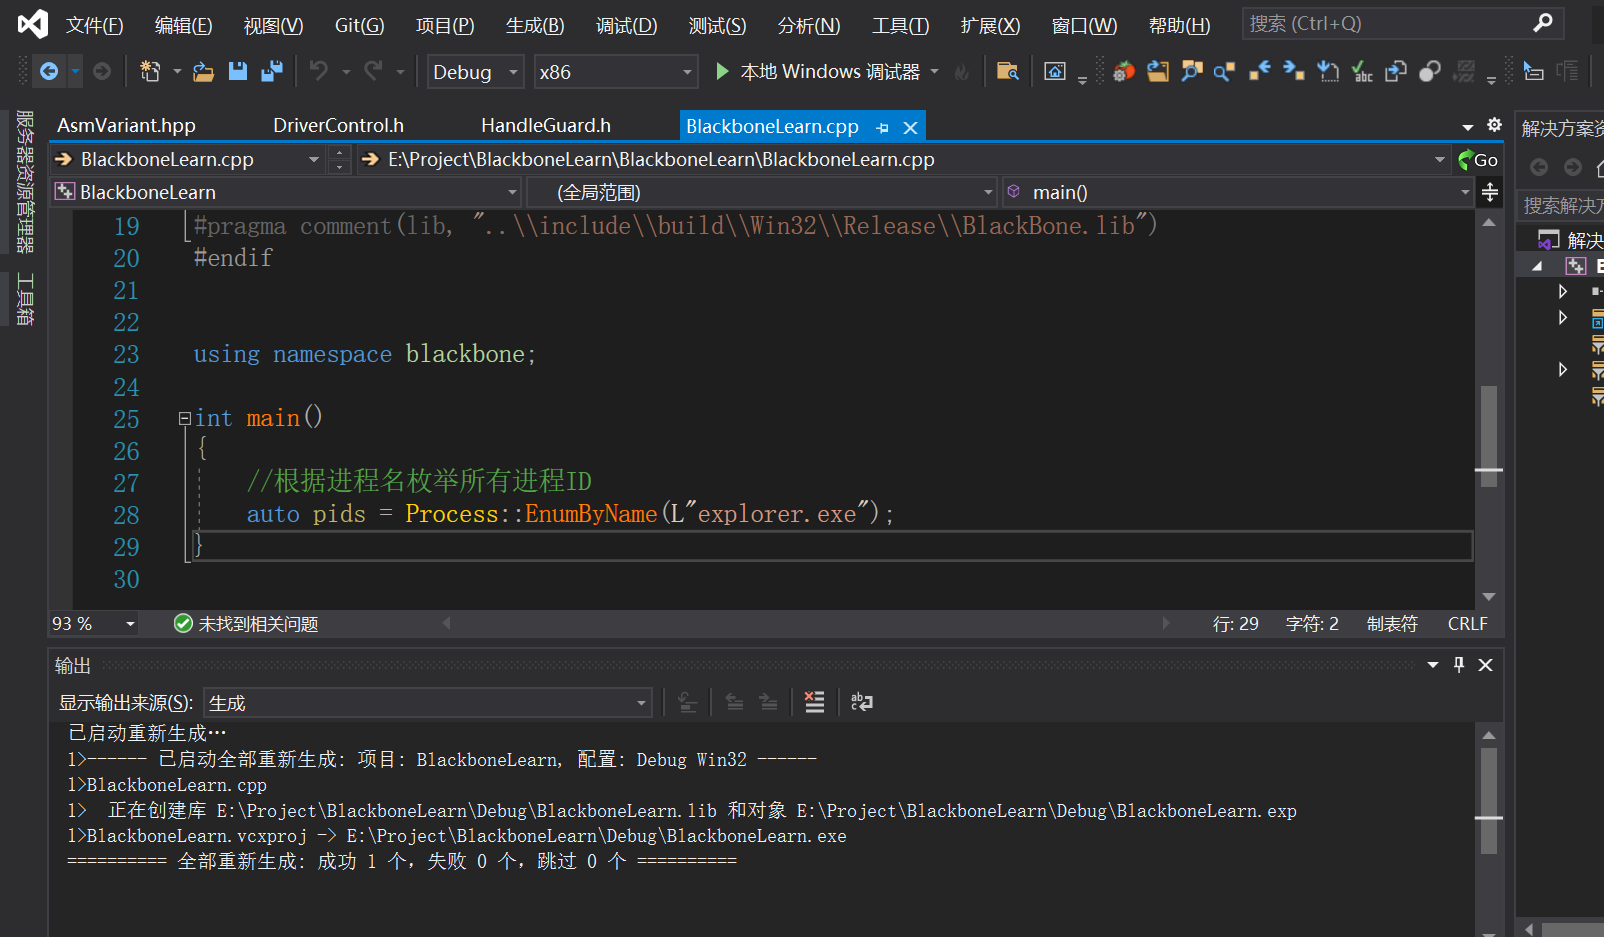Open the 调试(D) debug menu
This screenshot has height=937, width=1604.
tap(627, 25)
